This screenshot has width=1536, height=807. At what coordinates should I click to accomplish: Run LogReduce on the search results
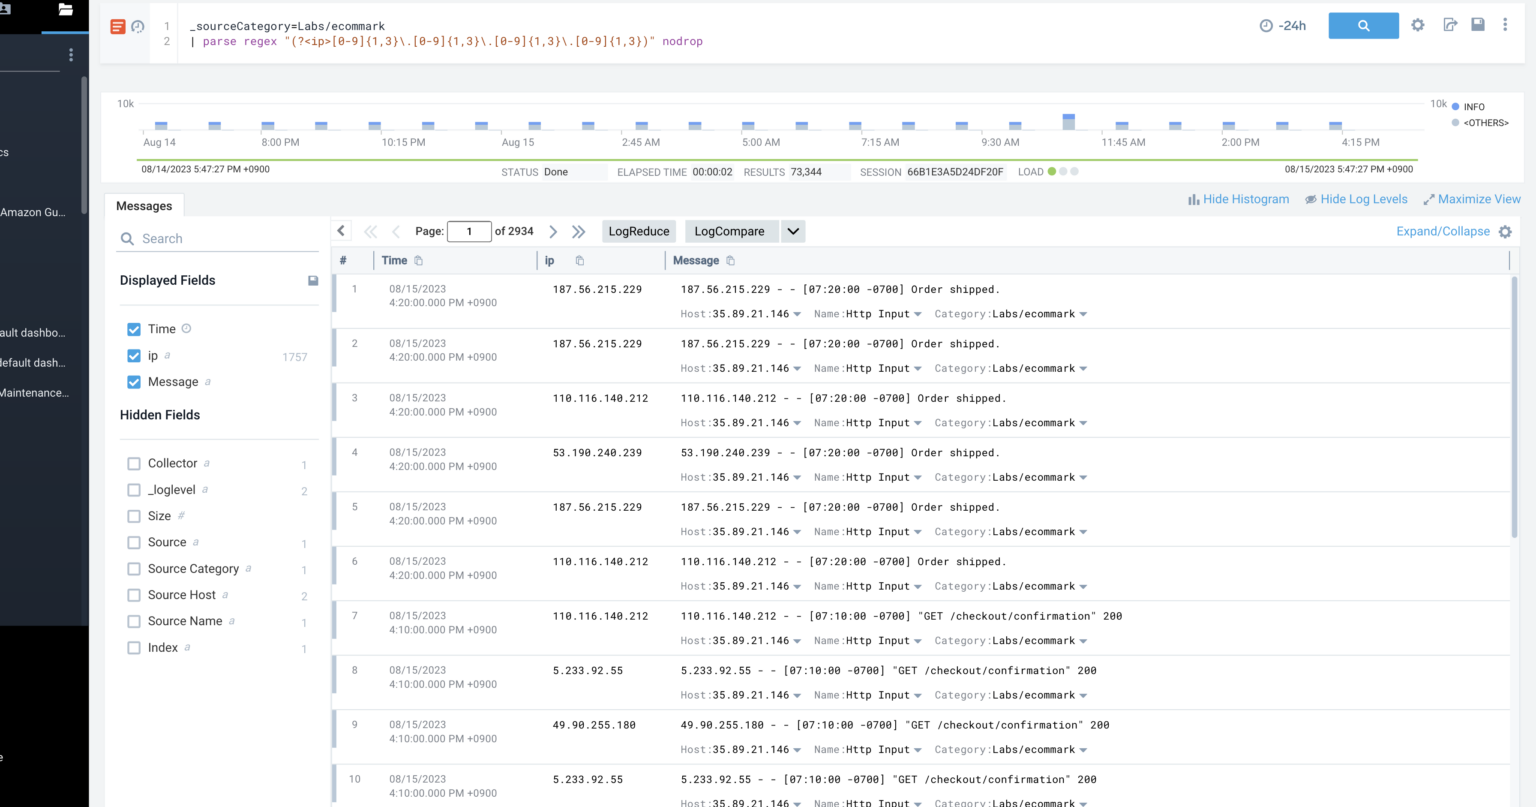(639, 231)
